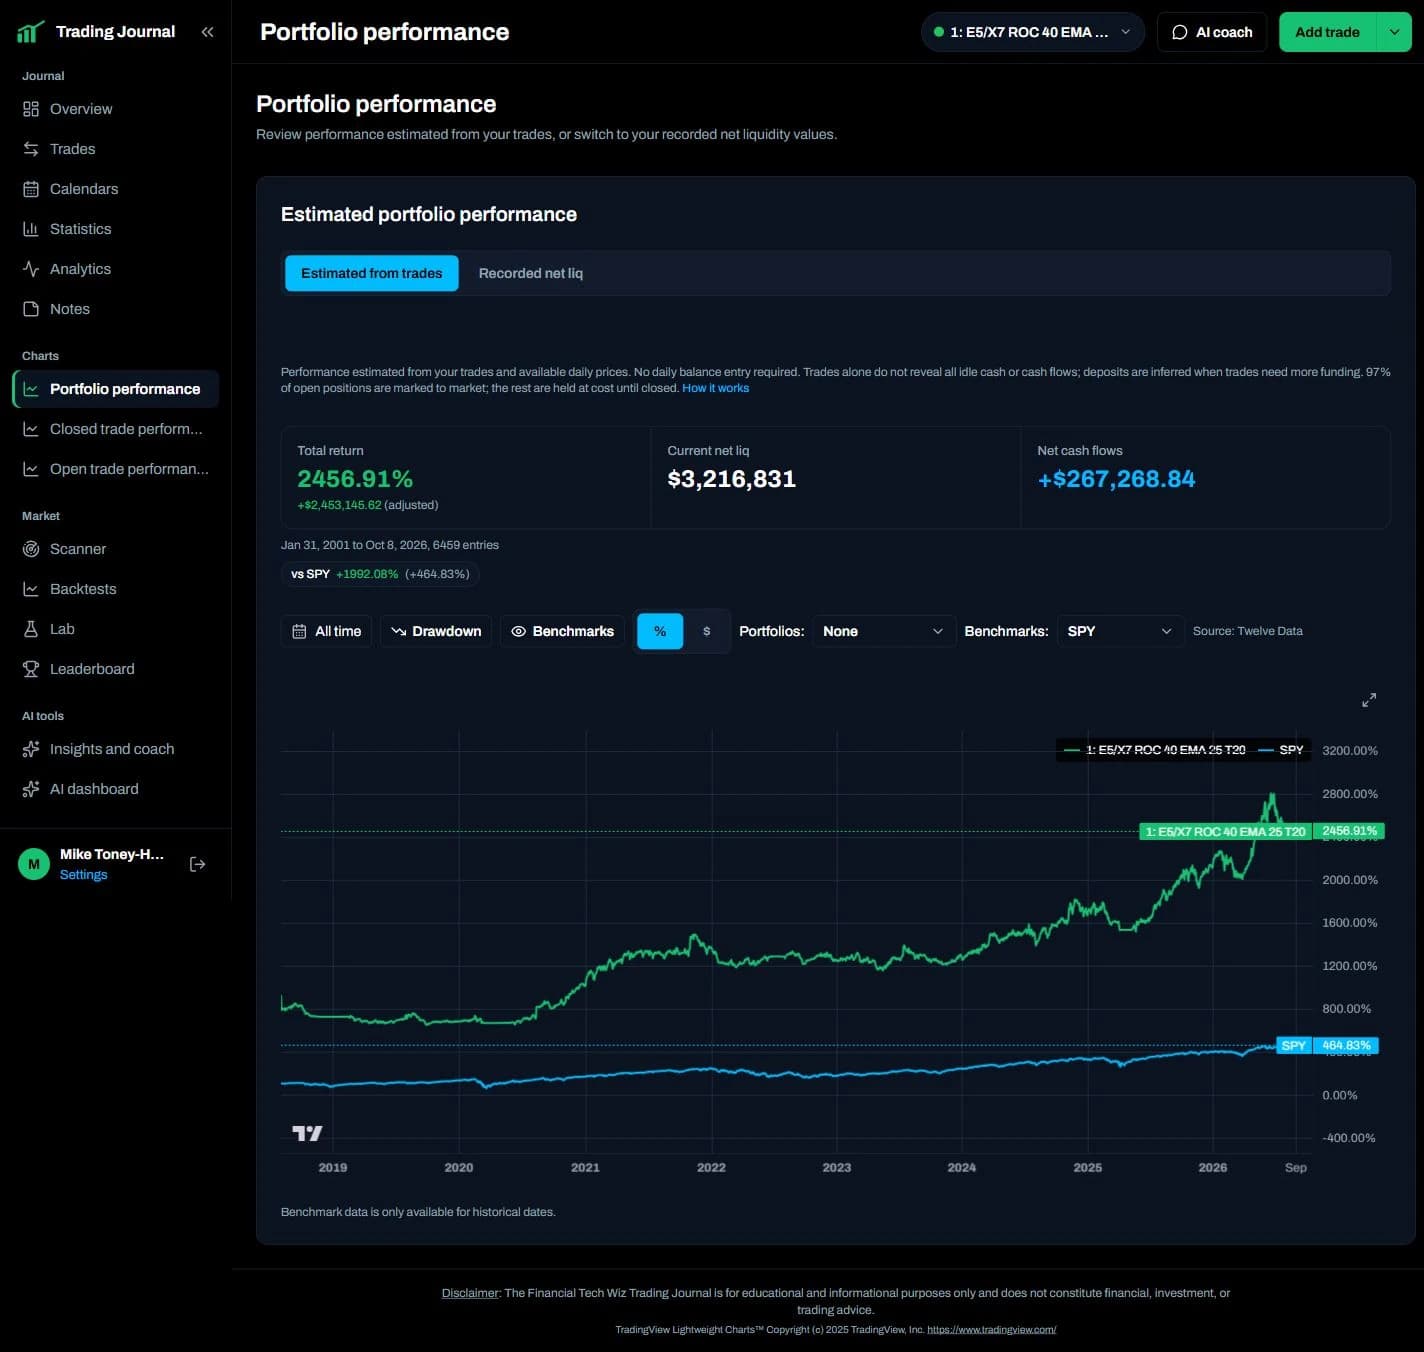Switch to the Recorded net liq tab
Viewport: 1424px width, 1352px height.
[x=531, y=273]
